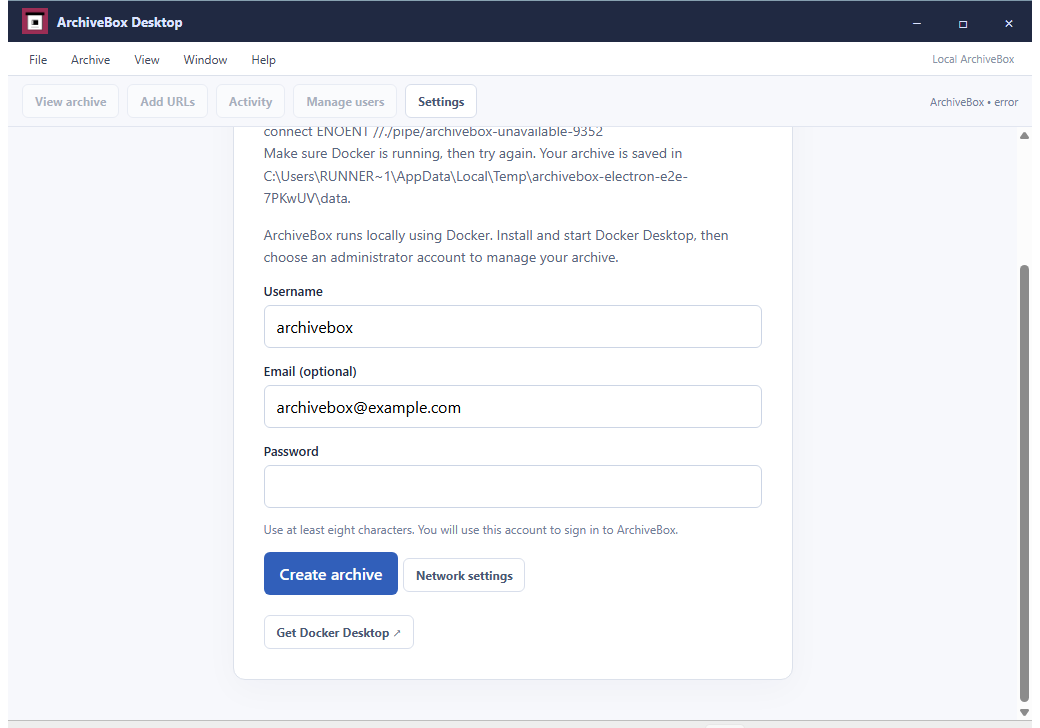Click the scrollbar down arrow
Screen dimensions: 1040x728
pos(1024,712)
